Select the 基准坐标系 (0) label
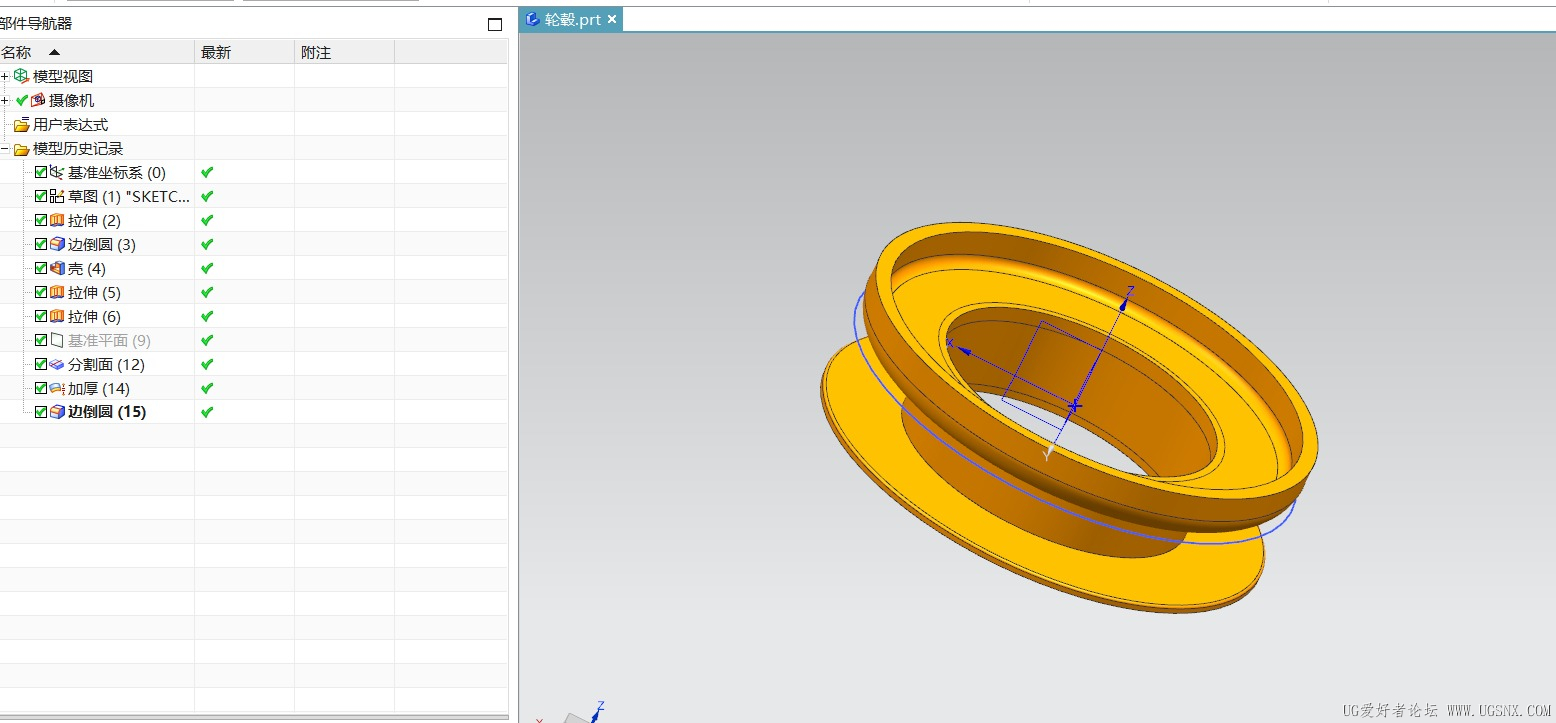The image size is (1556, 723). 117,172
